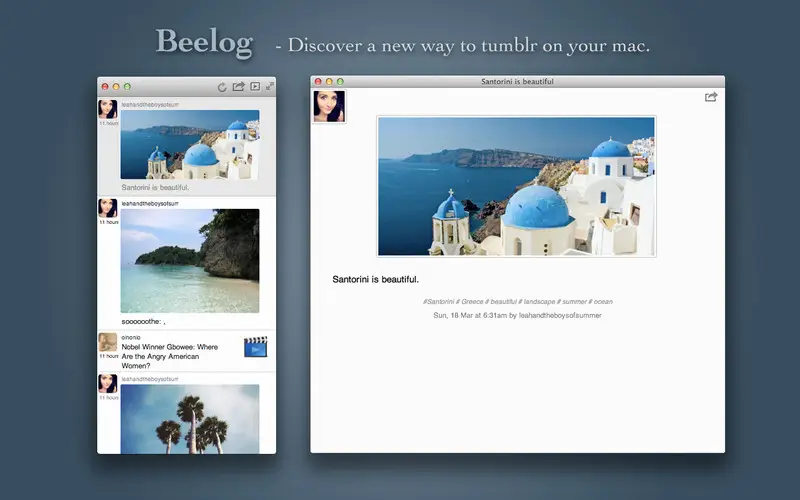This screenshot has width=800, height=500.
Task: Open 'Nobel Winner Gbowee: Where Are the Angry American Women?' post
Action: pos(170,356)
